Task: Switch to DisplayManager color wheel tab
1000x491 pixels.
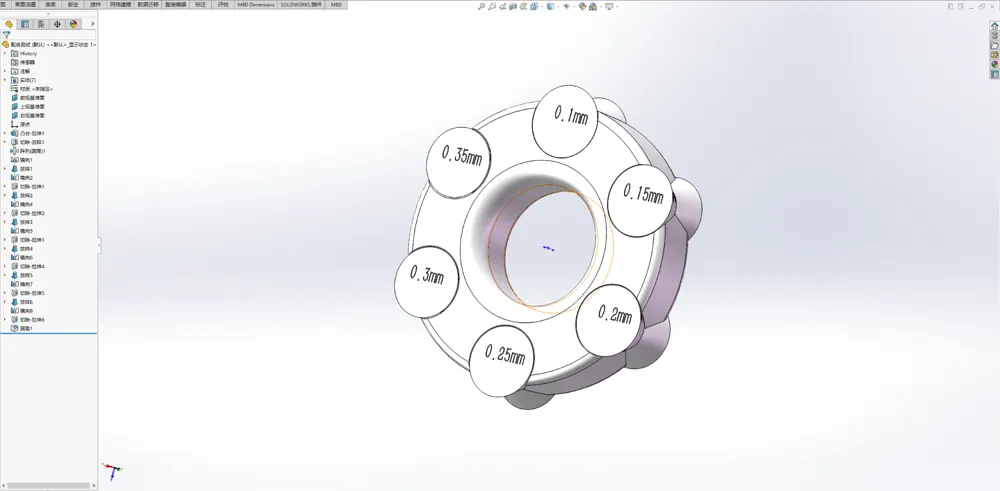Action: click(73, 24)
